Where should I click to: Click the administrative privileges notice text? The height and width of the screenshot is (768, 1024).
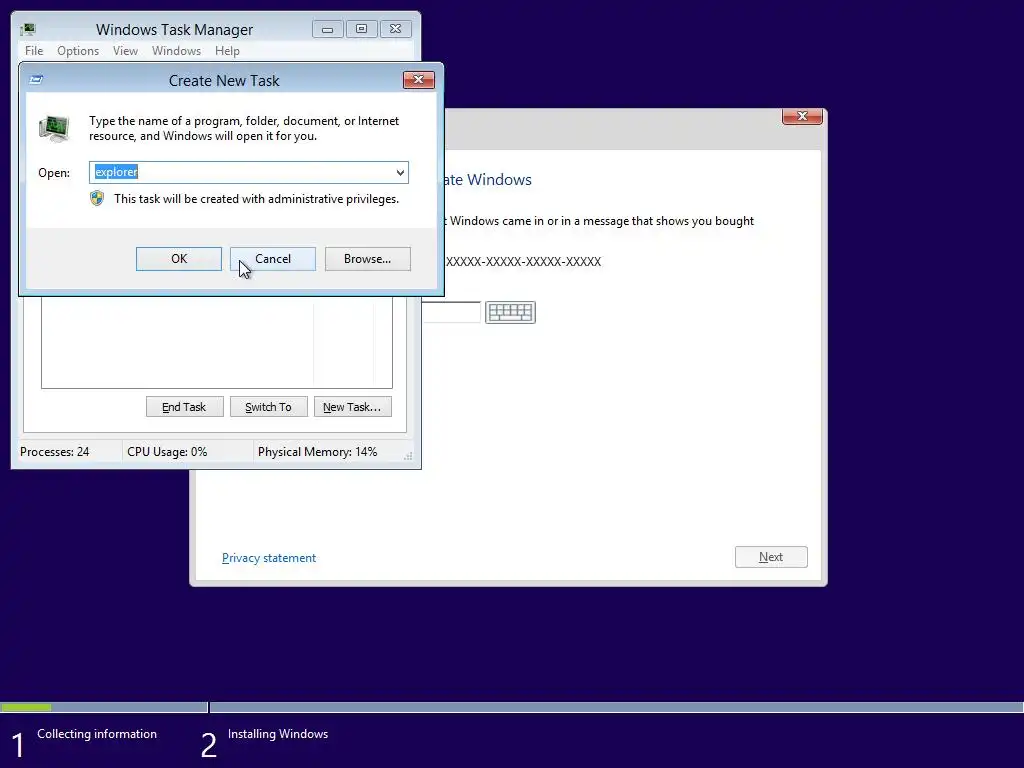[x=256, y=199]
